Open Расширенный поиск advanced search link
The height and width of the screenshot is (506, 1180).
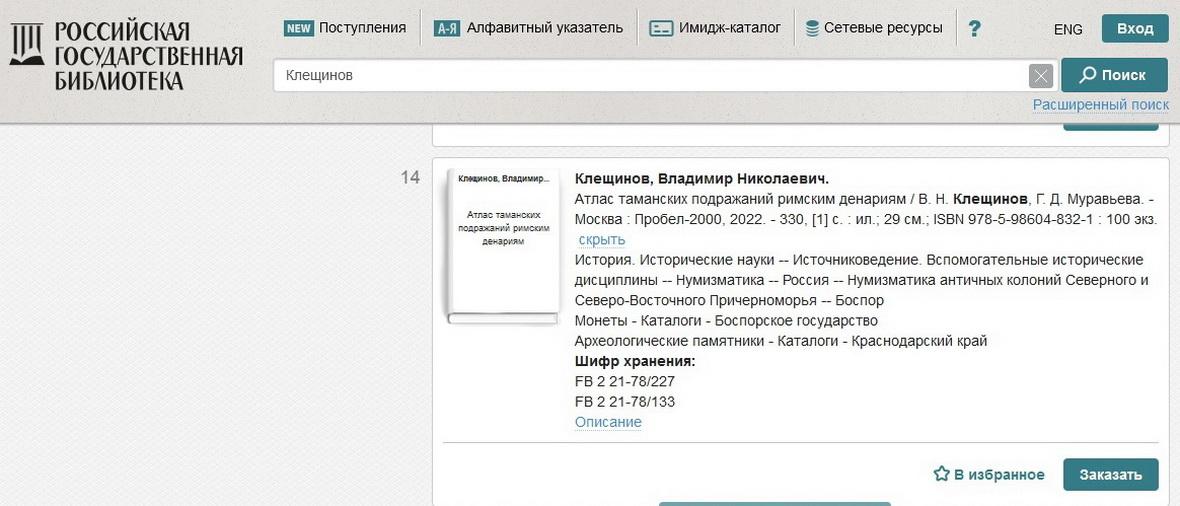click(x=1100, y=105)
